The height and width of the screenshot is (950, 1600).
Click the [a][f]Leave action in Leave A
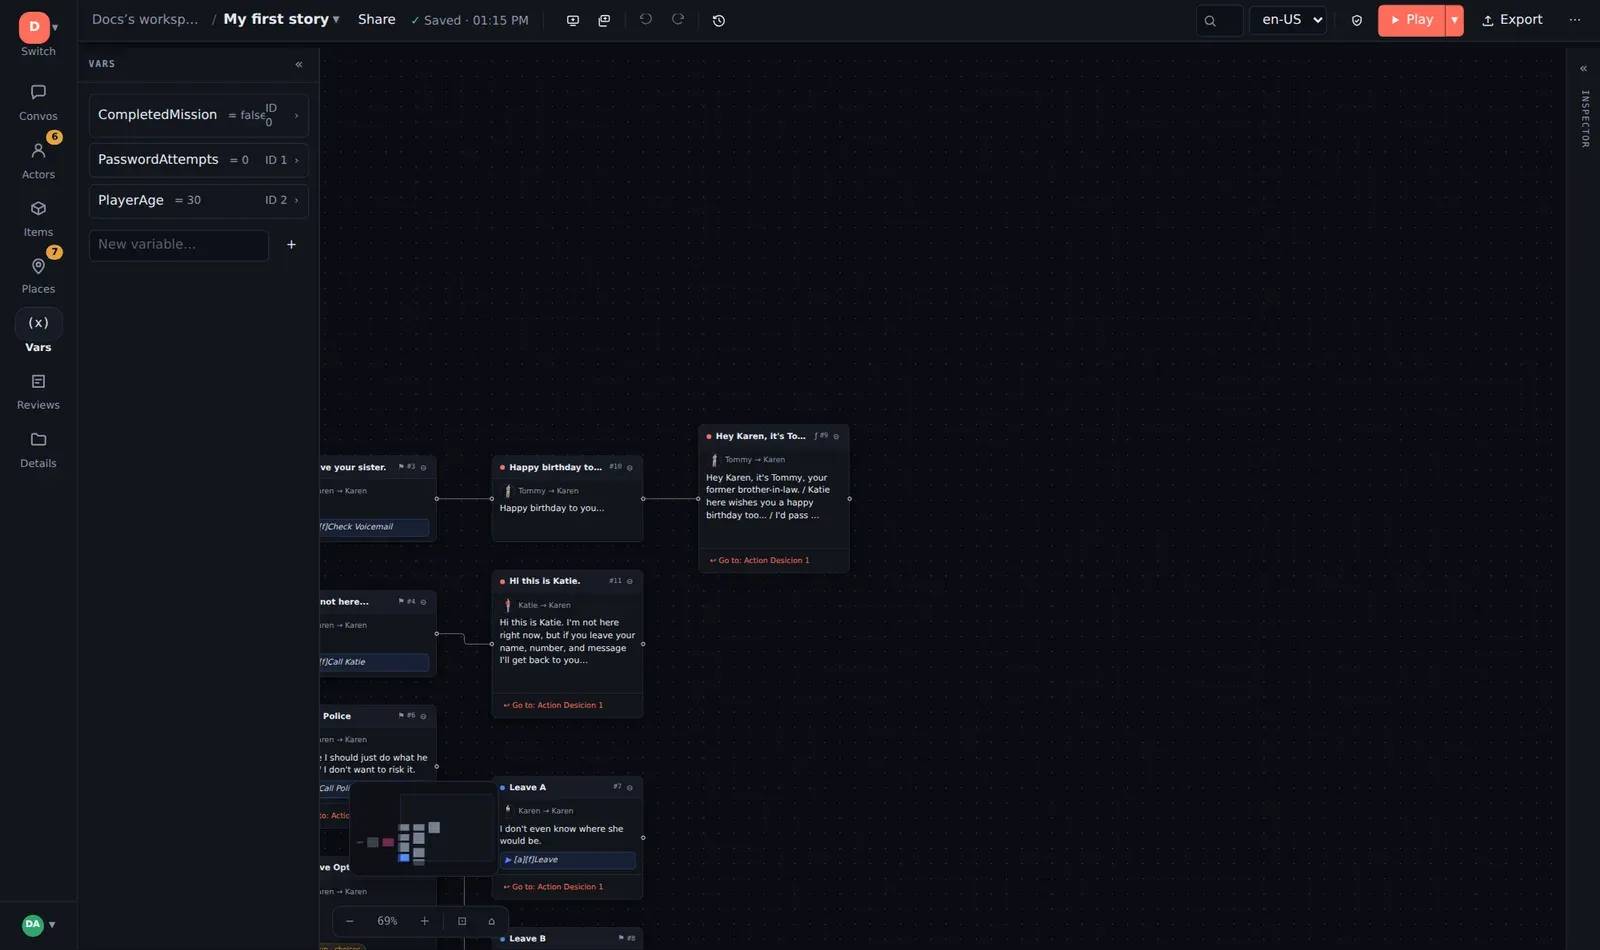click(x=567, y=860)
